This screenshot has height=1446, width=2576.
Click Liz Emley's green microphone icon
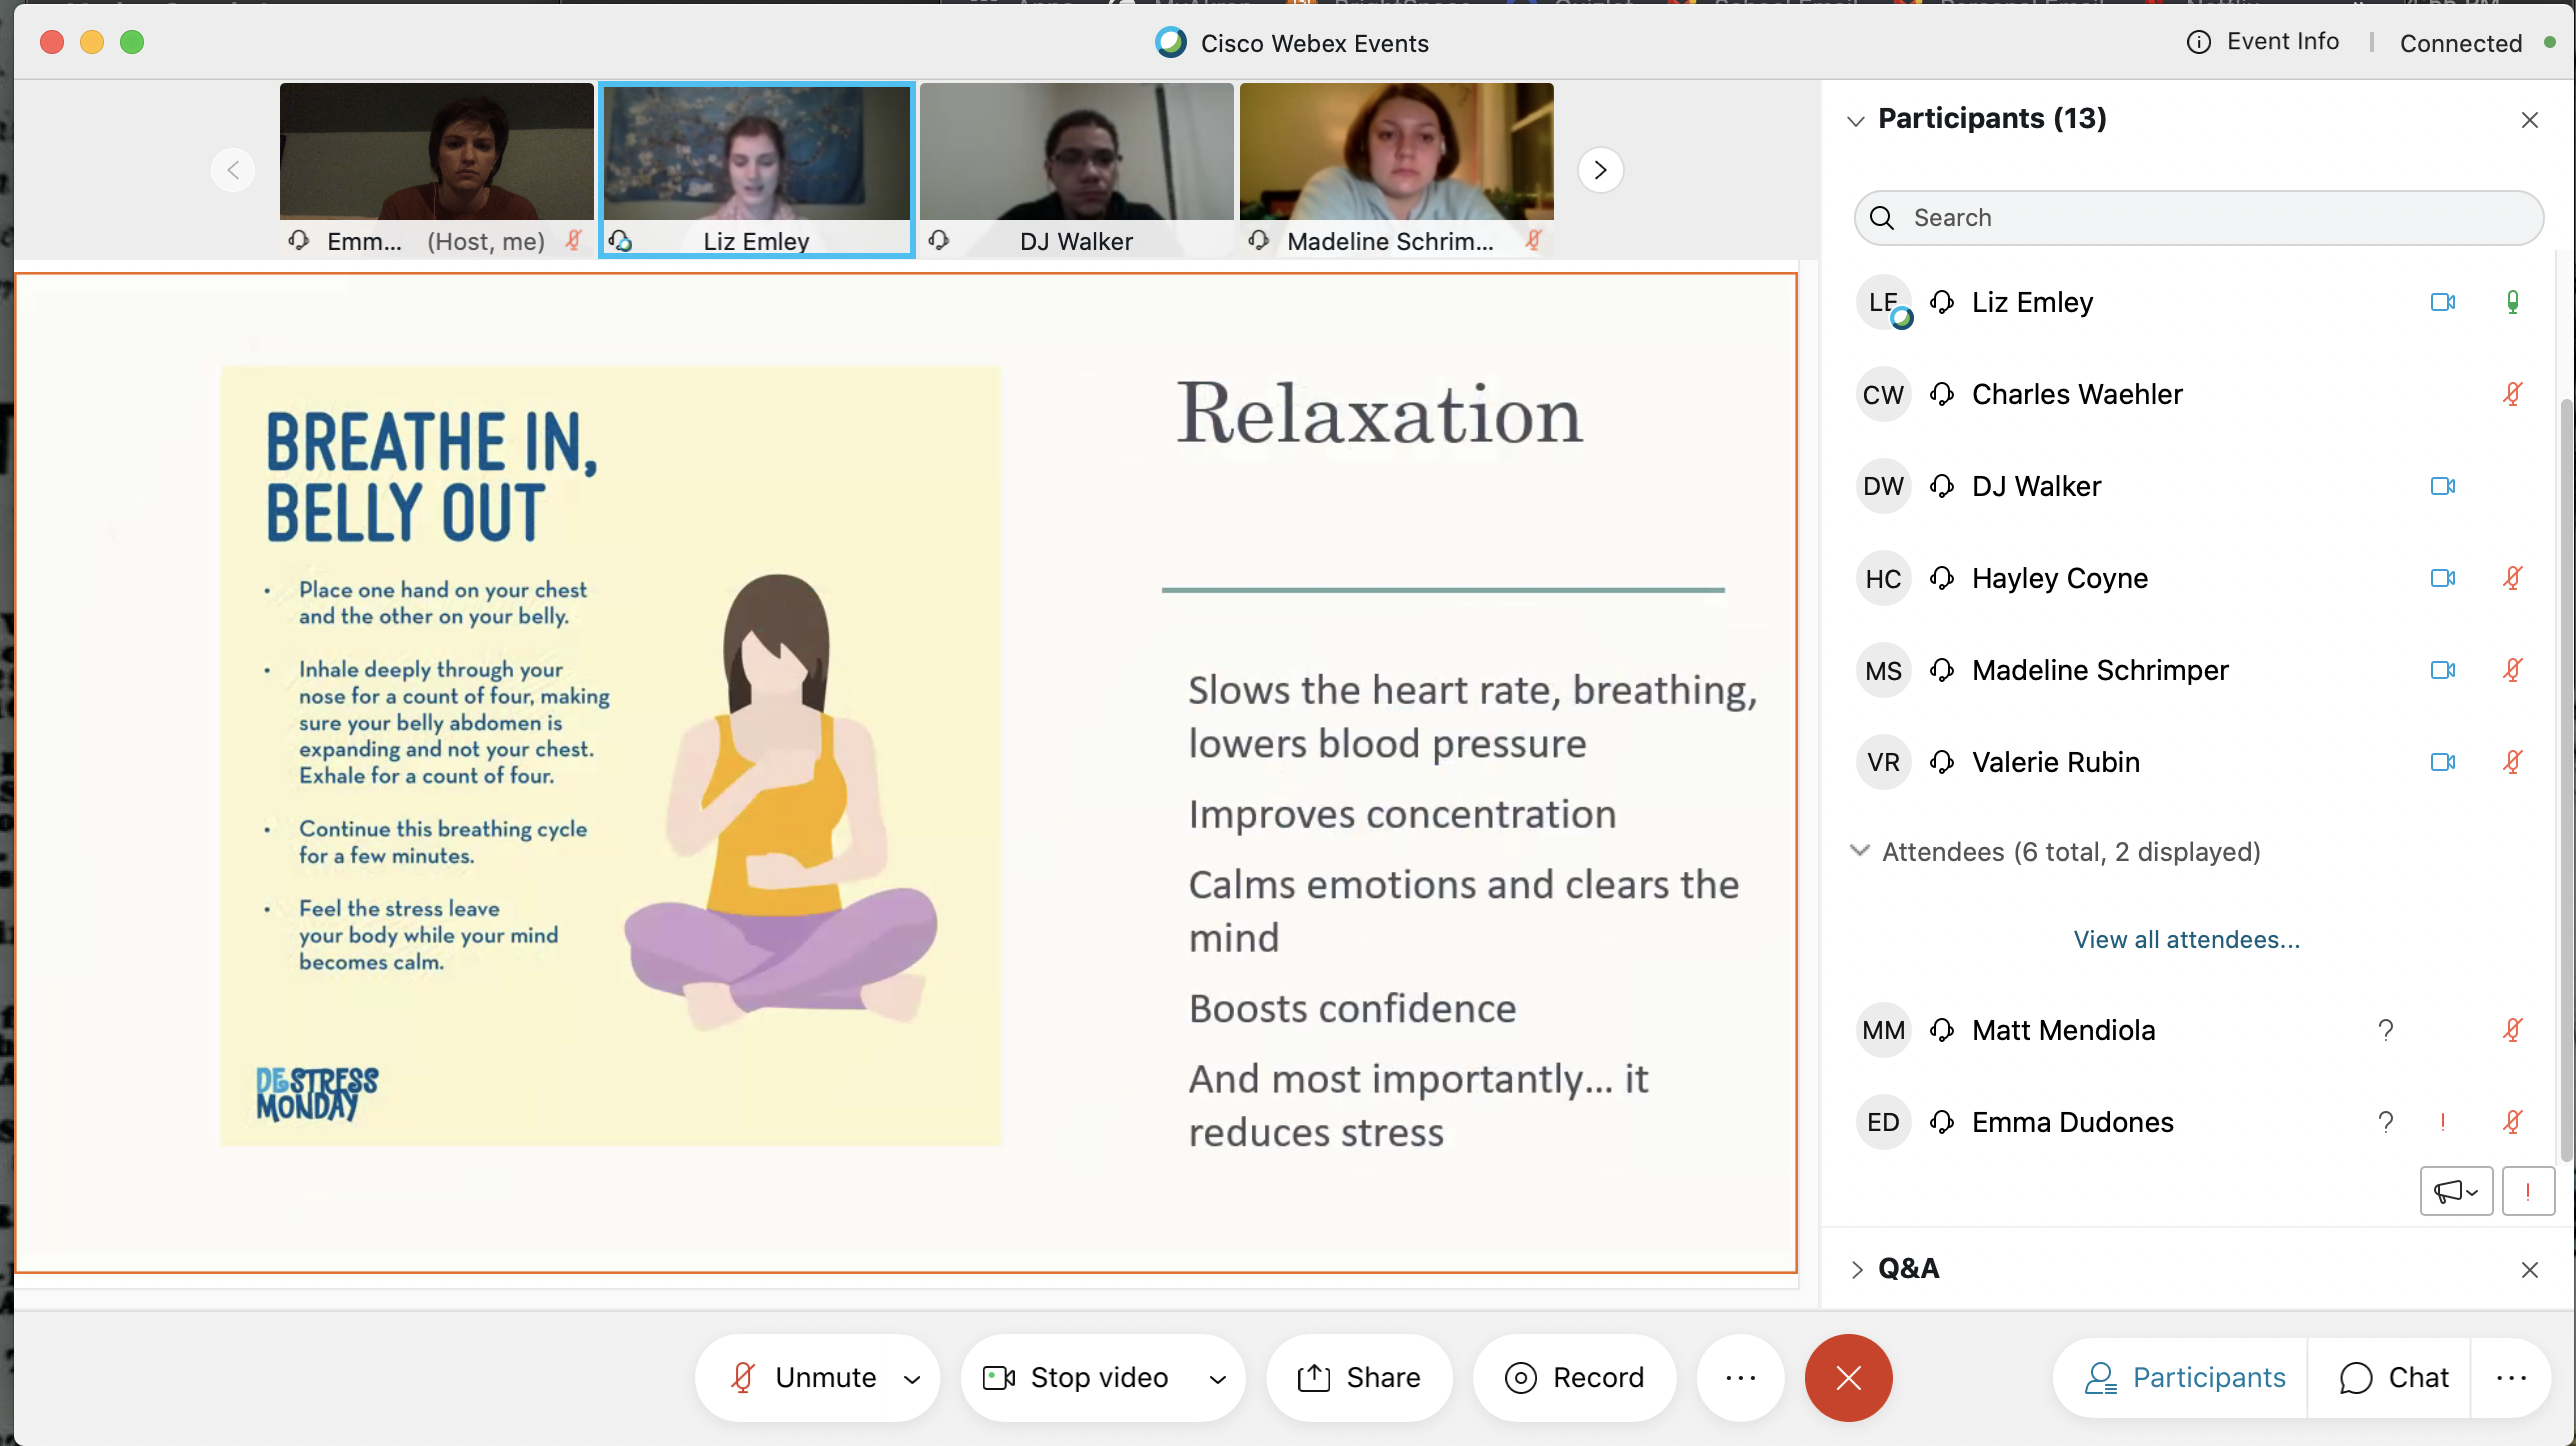click(2512, 302)
